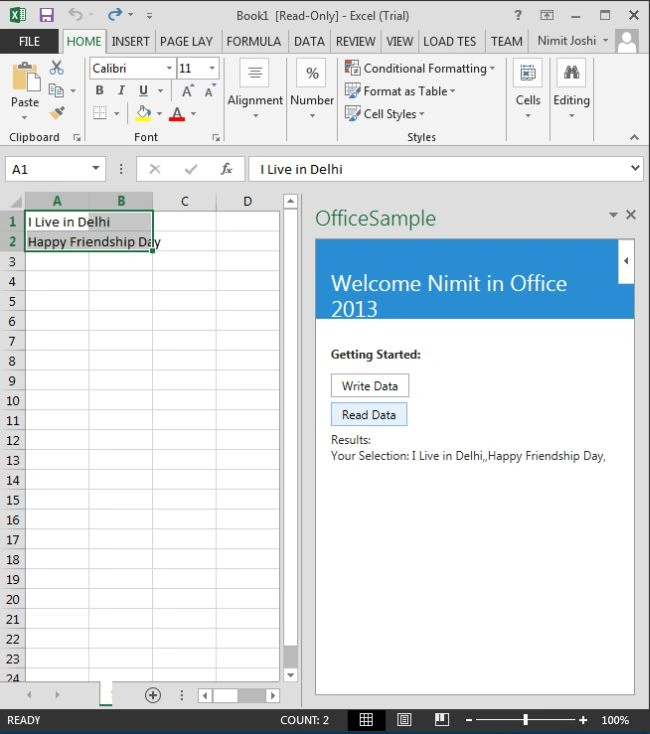This screenshot has height=734, width=650.
Task: Click the Paste clipboard icon
Action: pyautogui.click(x=25, y=77)
